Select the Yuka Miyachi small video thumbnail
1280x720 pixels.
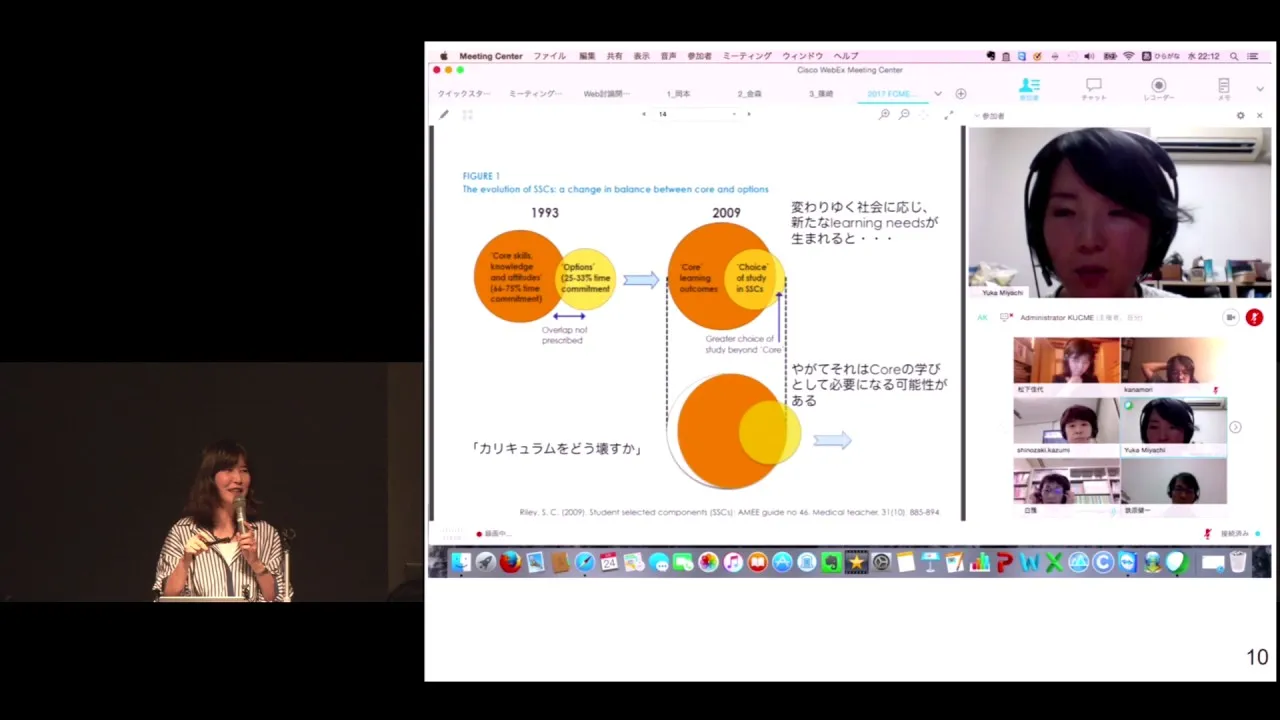[1173, 426]
